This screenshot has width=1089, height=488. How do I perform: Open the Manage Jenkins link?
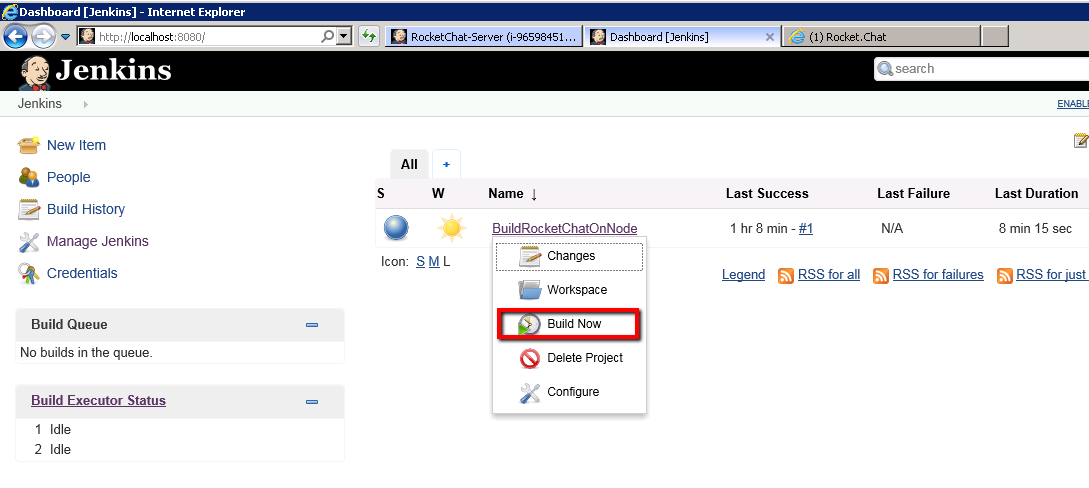98,241
